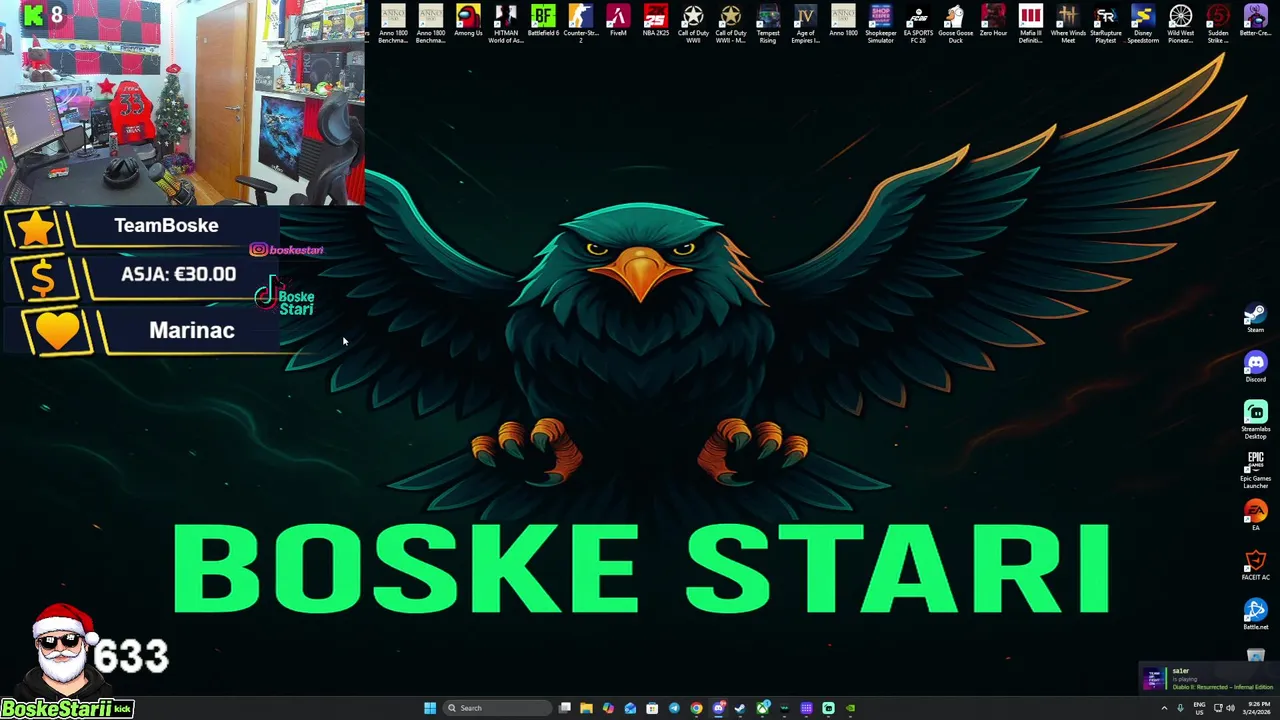Image resolution: width=1280 pixels, height=720 pixels.
Task: Open the Battlefield 6 desktop icon
Action: 543,22
